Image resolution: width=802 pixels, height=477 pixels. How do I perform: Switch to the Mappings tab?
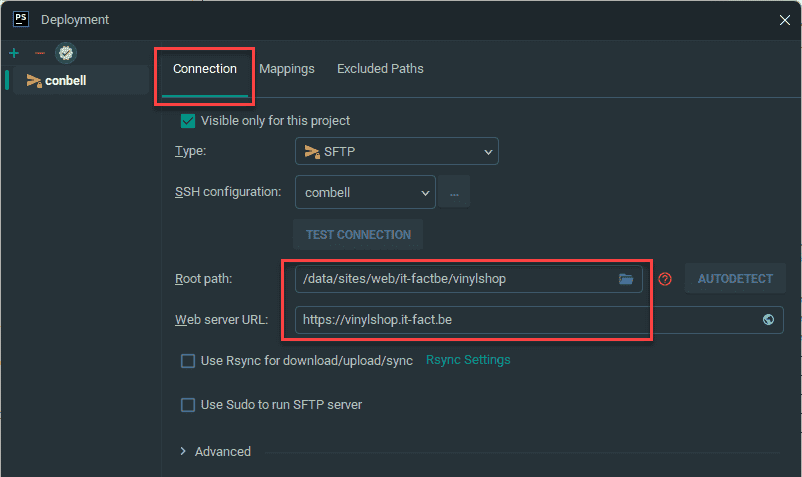287,69
